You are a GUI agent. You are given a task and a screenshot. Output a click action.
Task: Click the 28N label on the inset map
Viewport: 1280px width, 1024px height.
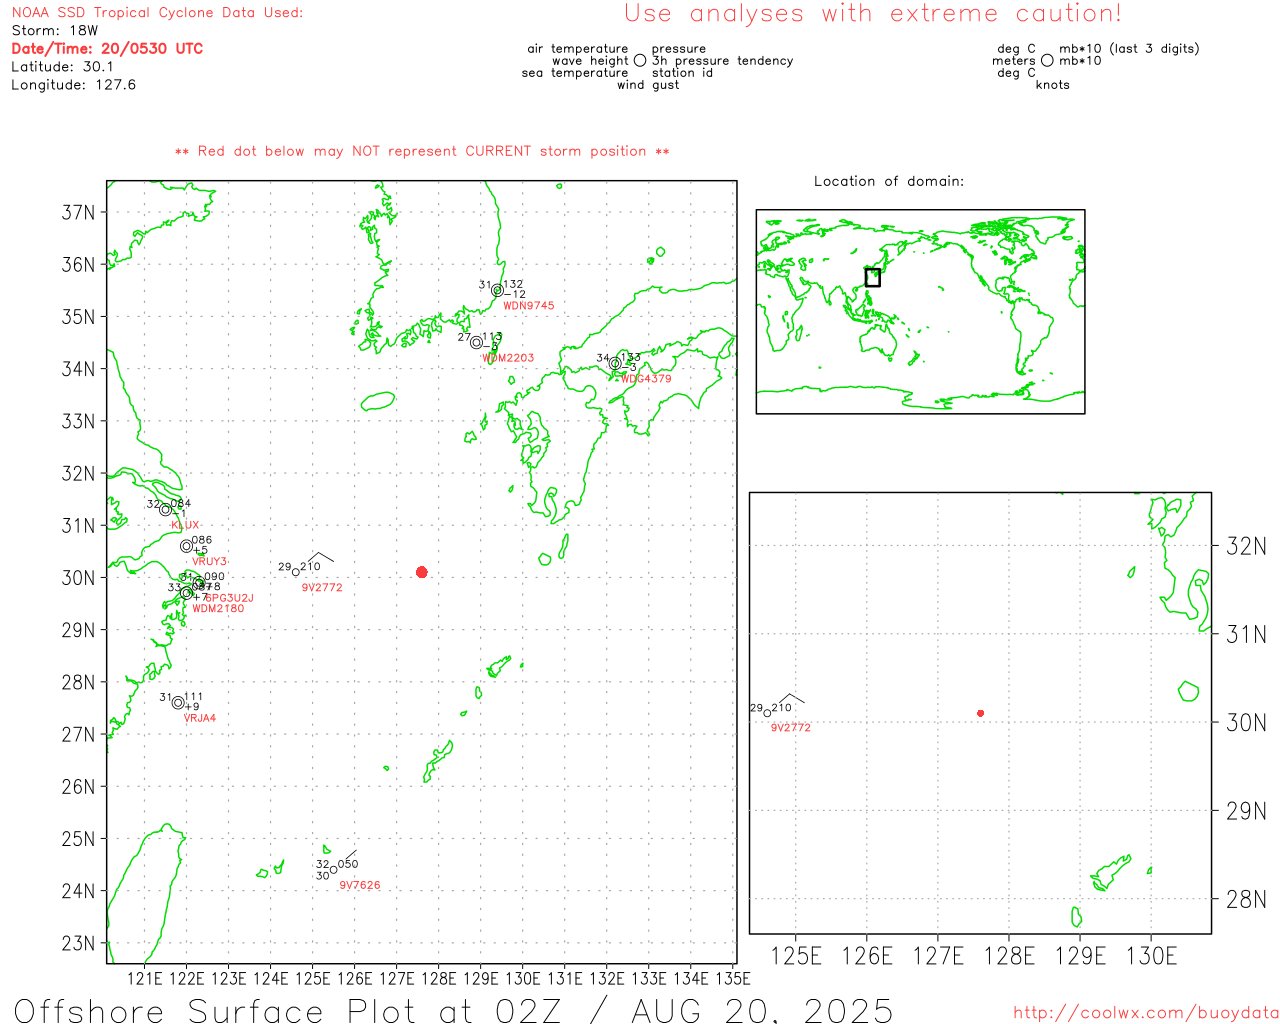click(1246, 899)
